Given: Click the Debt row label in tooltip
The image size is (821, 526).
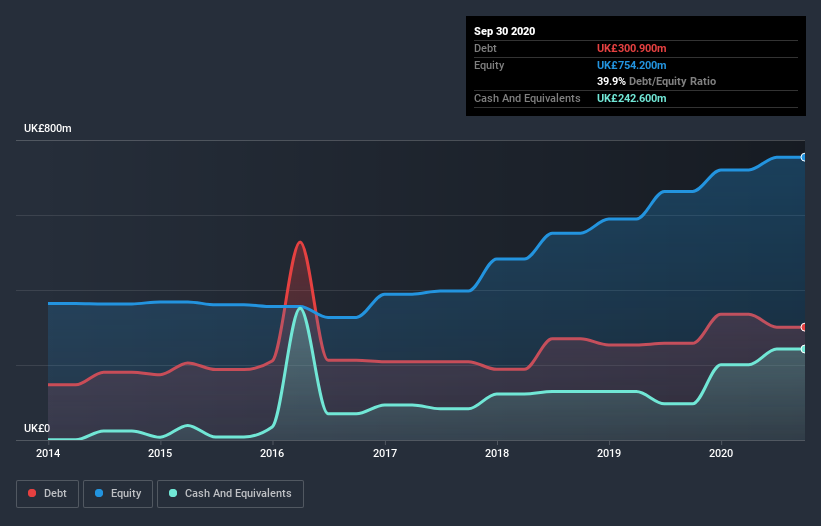Looking at the screenshot, I should [x=485, y=48].
